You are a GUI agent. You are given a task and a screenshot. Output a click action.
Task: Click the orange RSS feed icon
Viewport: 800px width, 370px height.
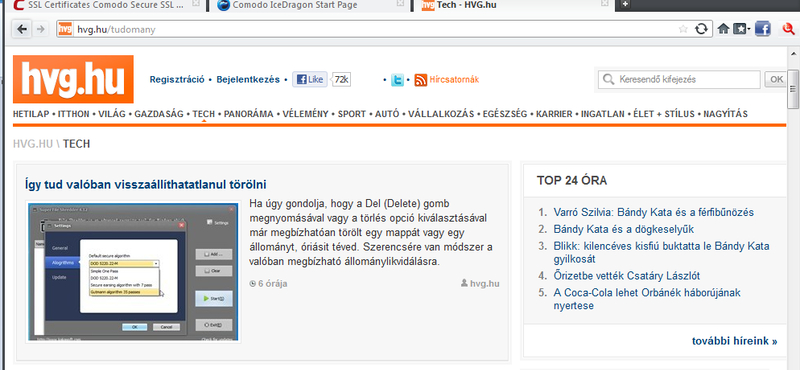420,80
